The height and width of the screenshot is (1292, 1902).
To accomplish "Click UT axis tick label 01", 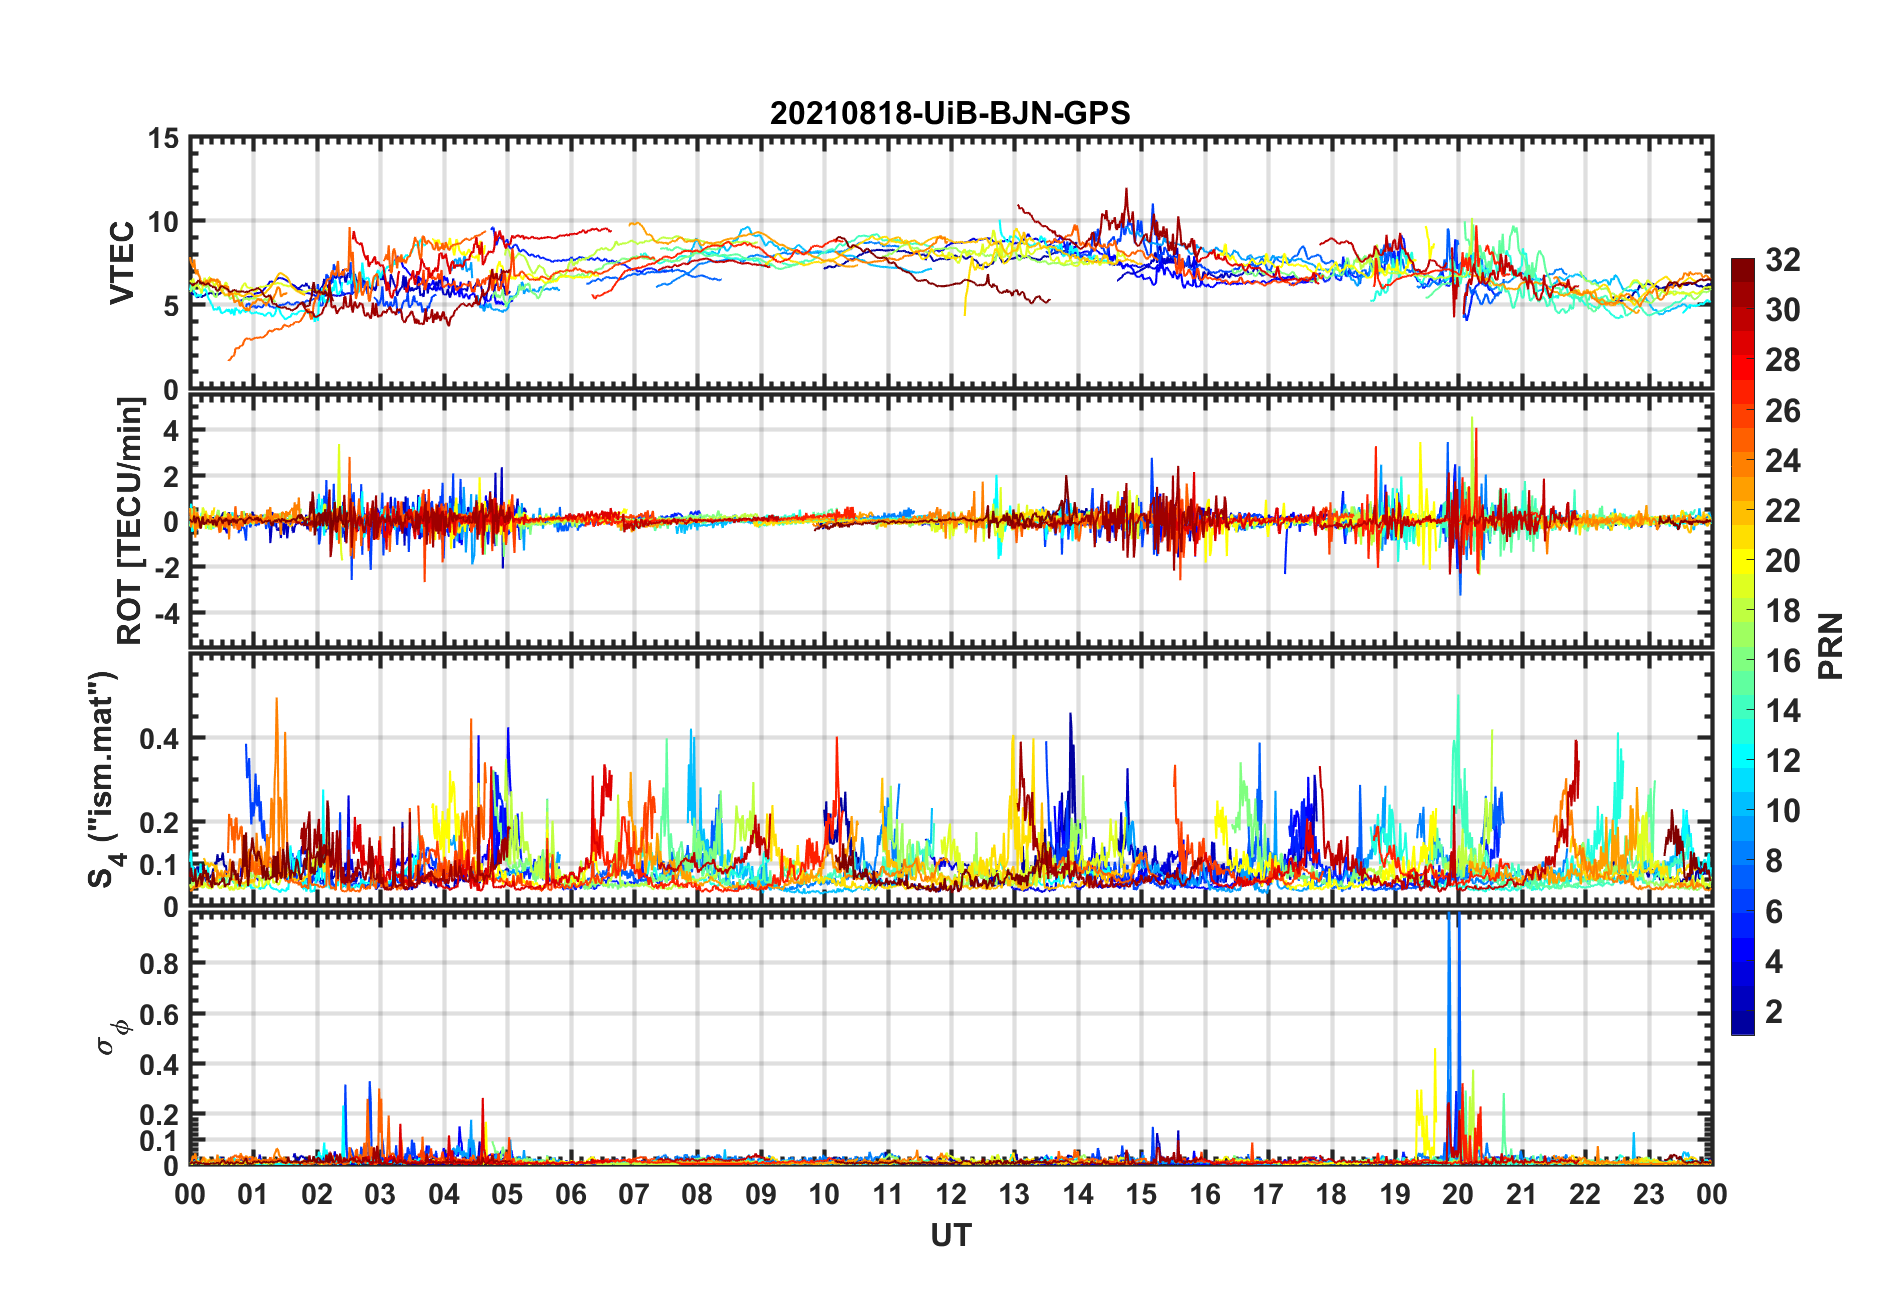I will pyautogui.click(x=253, y=1194).
